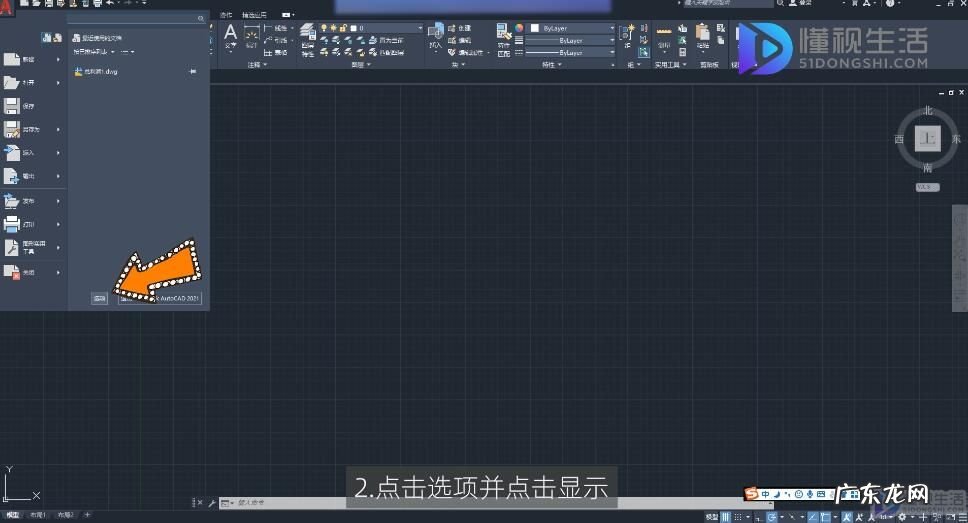Pin the recent drawing file
This screenshot has width=968, height=523.
(193, 72)
